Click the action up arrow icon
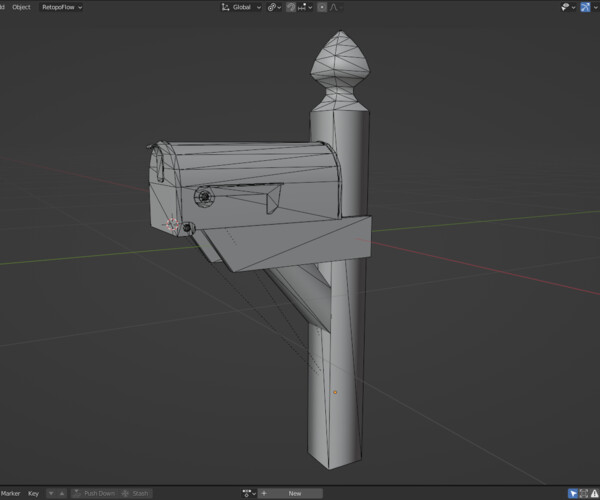This screenshot has width=600, height=500. (x=62, y=493)
